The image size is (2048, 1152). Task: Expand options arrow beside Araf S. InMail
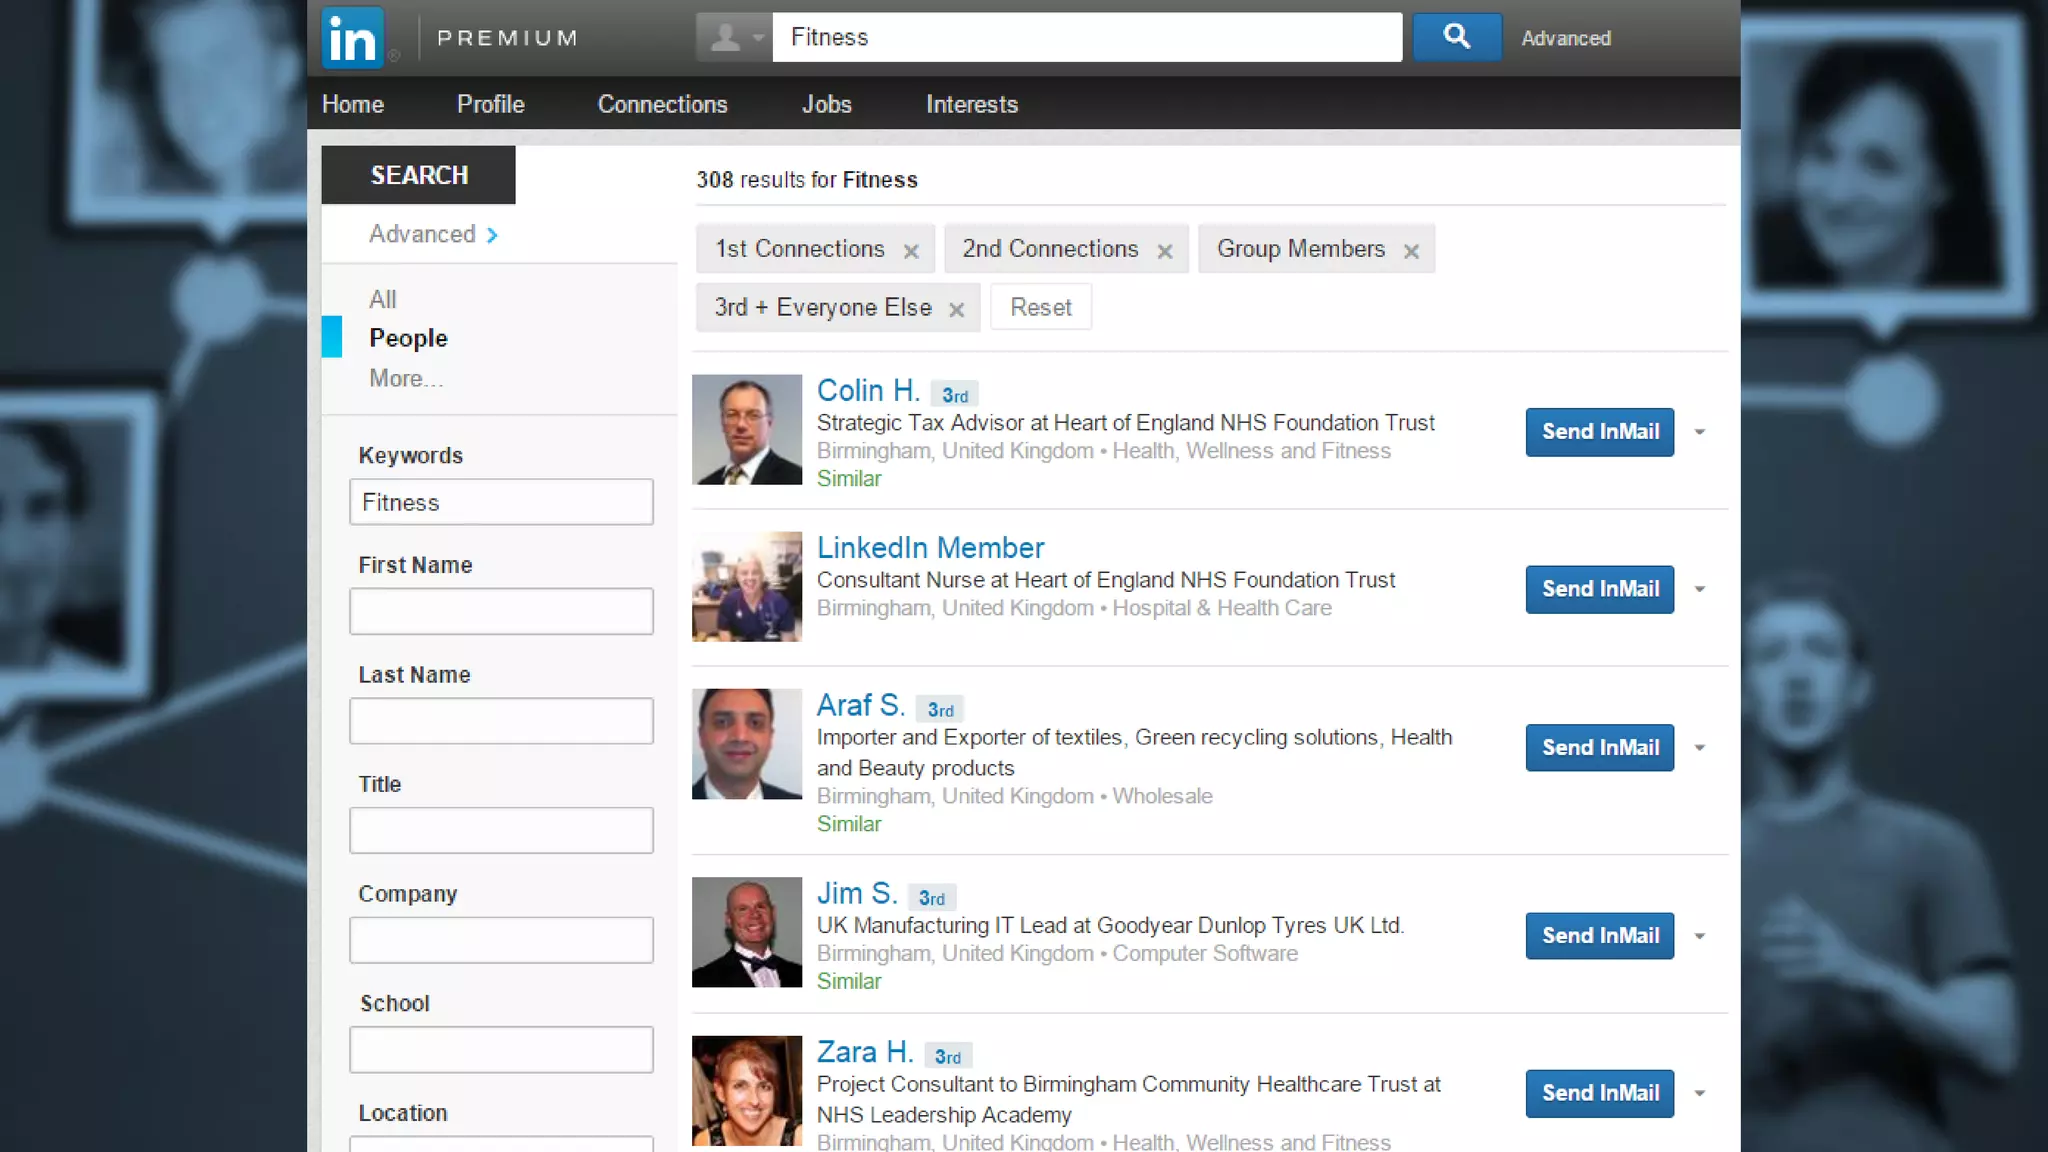(x=1700, y=748)
